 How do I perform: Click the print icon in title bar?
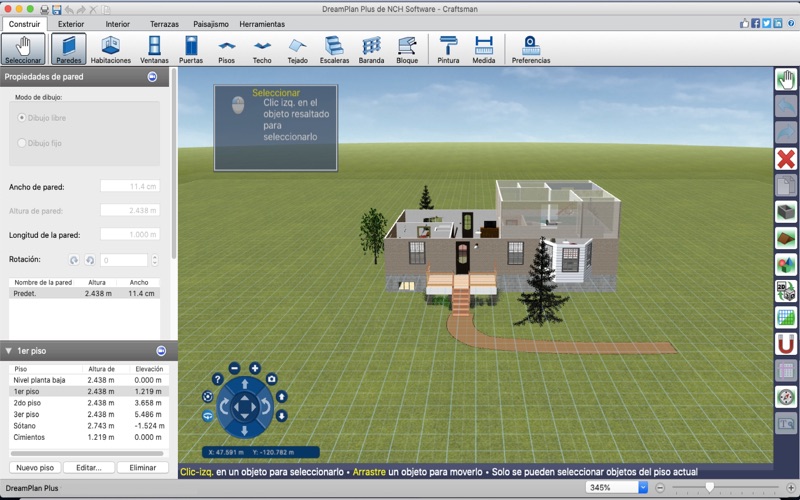(44, 10)
